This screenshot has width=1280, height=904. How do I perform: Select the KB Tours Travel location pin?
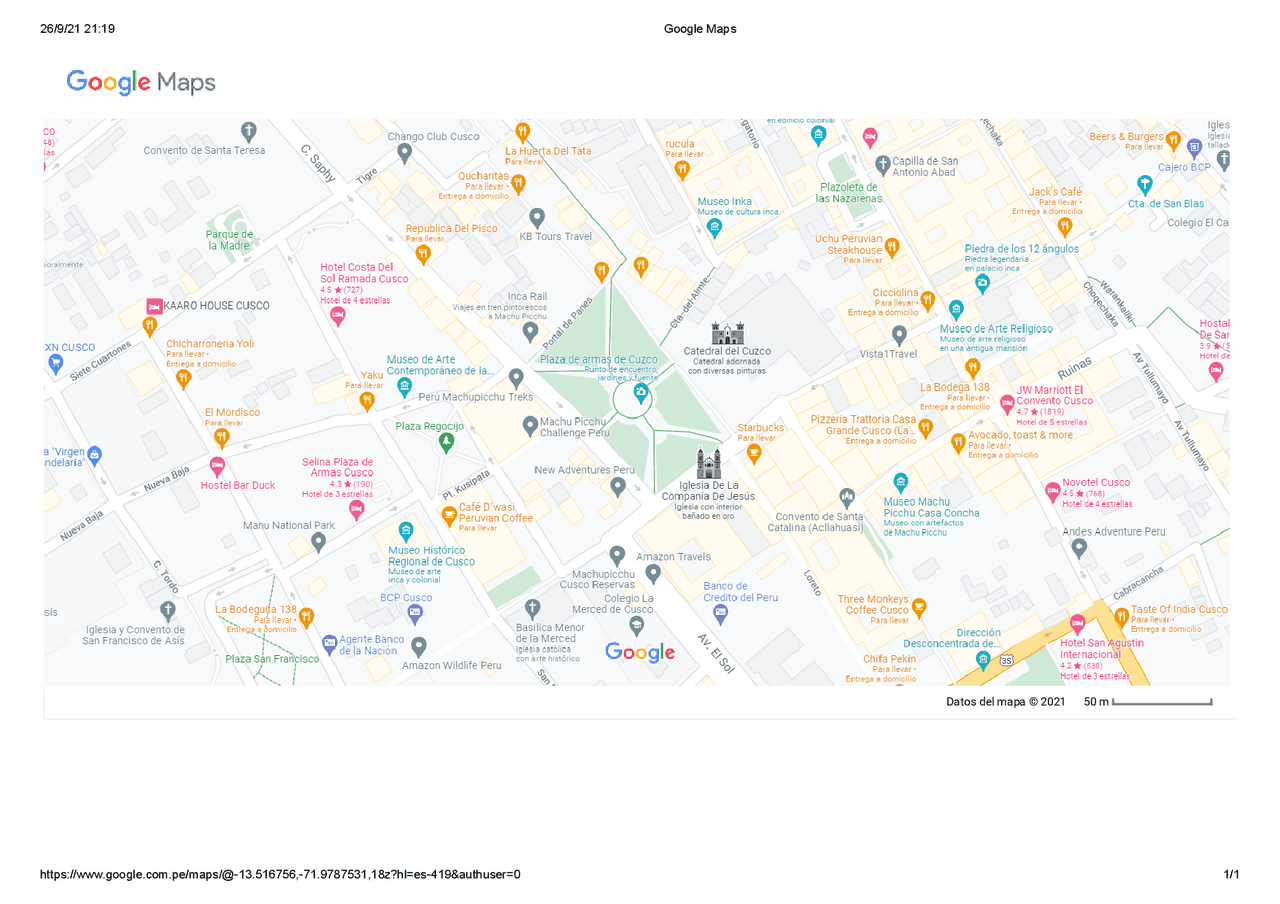[x=537, y=217]
